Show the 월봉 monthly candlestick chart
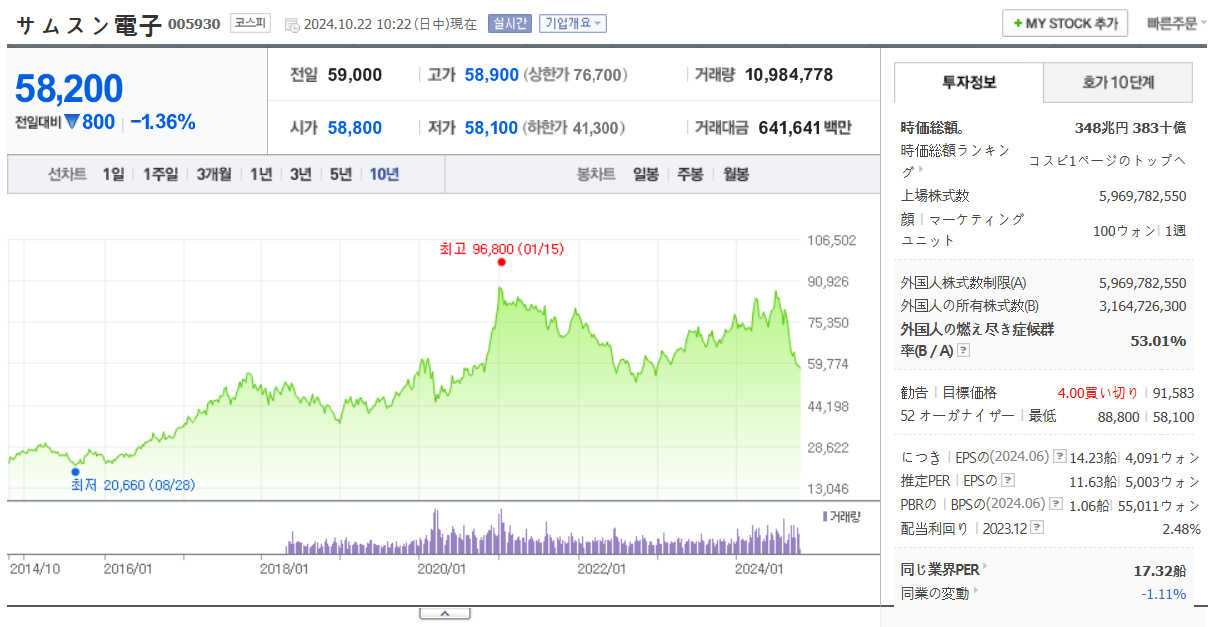Viewport: 1217px width, 627px height. 735,174
